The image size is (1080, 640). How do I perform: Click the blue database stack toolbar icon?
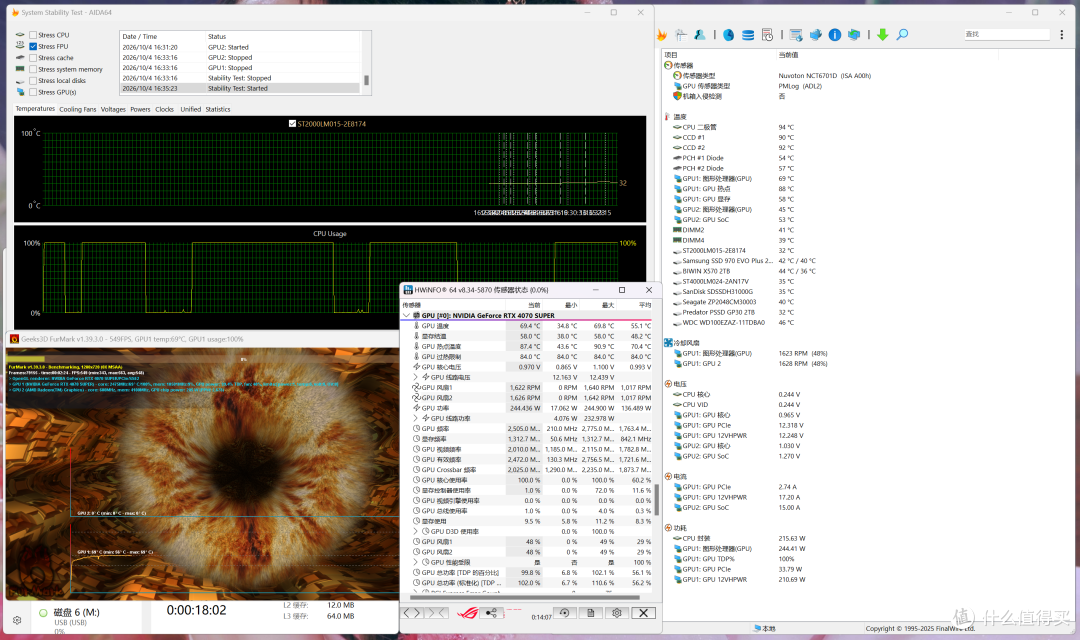pyautogui.click(x=748, y=34)
